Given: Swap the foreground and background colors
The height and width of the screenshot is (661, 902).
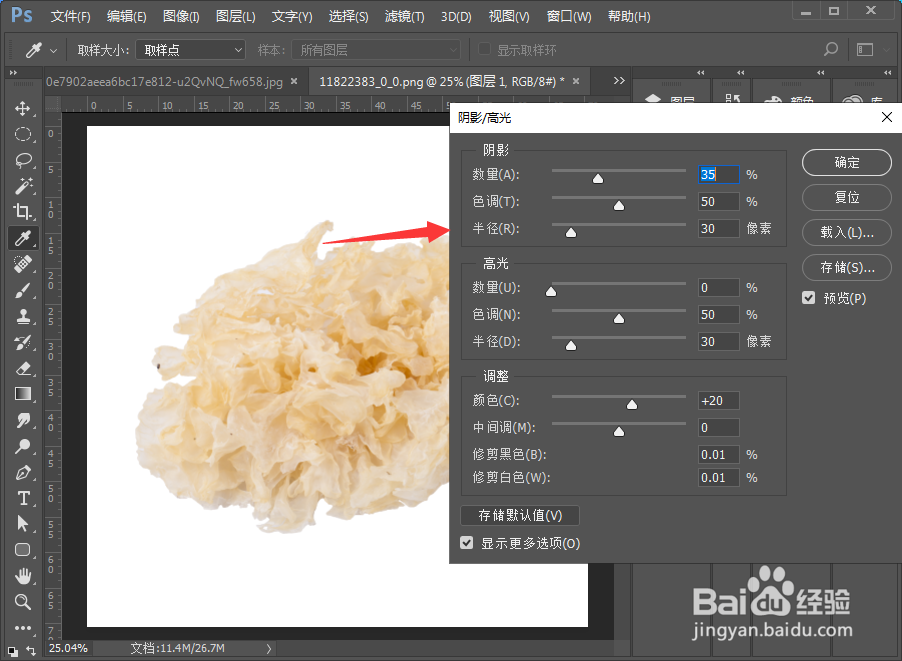Looking at the screenshot, I should pos(31,651).
